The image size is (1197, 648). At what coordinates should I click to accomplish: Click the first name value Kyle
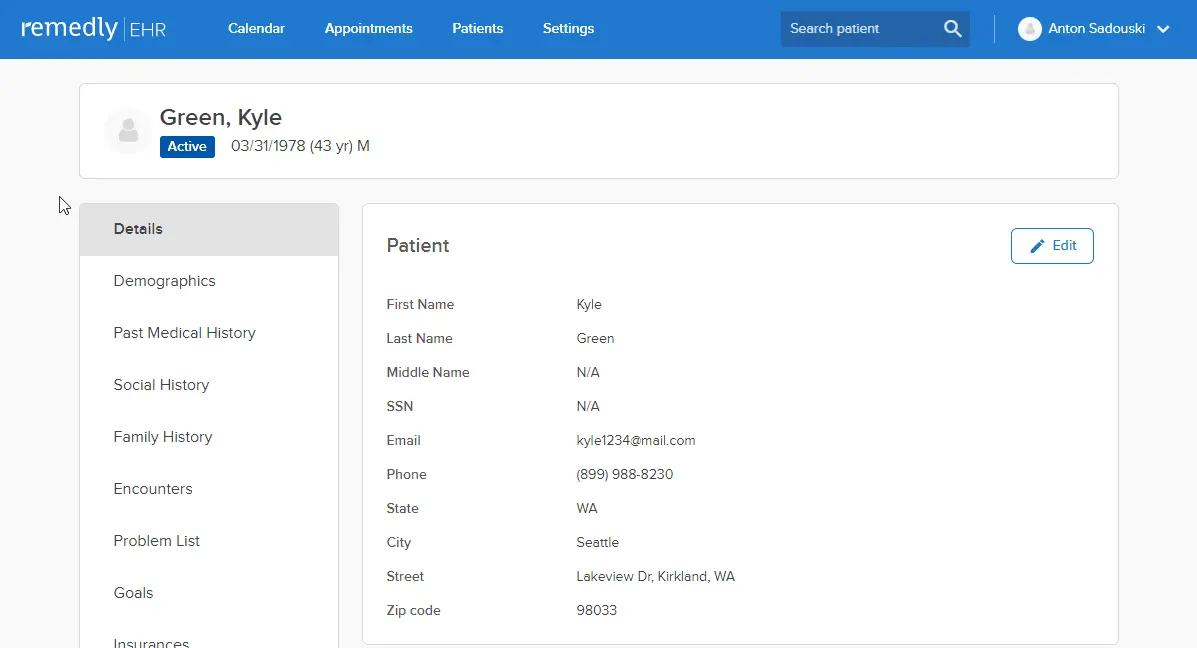[x=589, y=305]
